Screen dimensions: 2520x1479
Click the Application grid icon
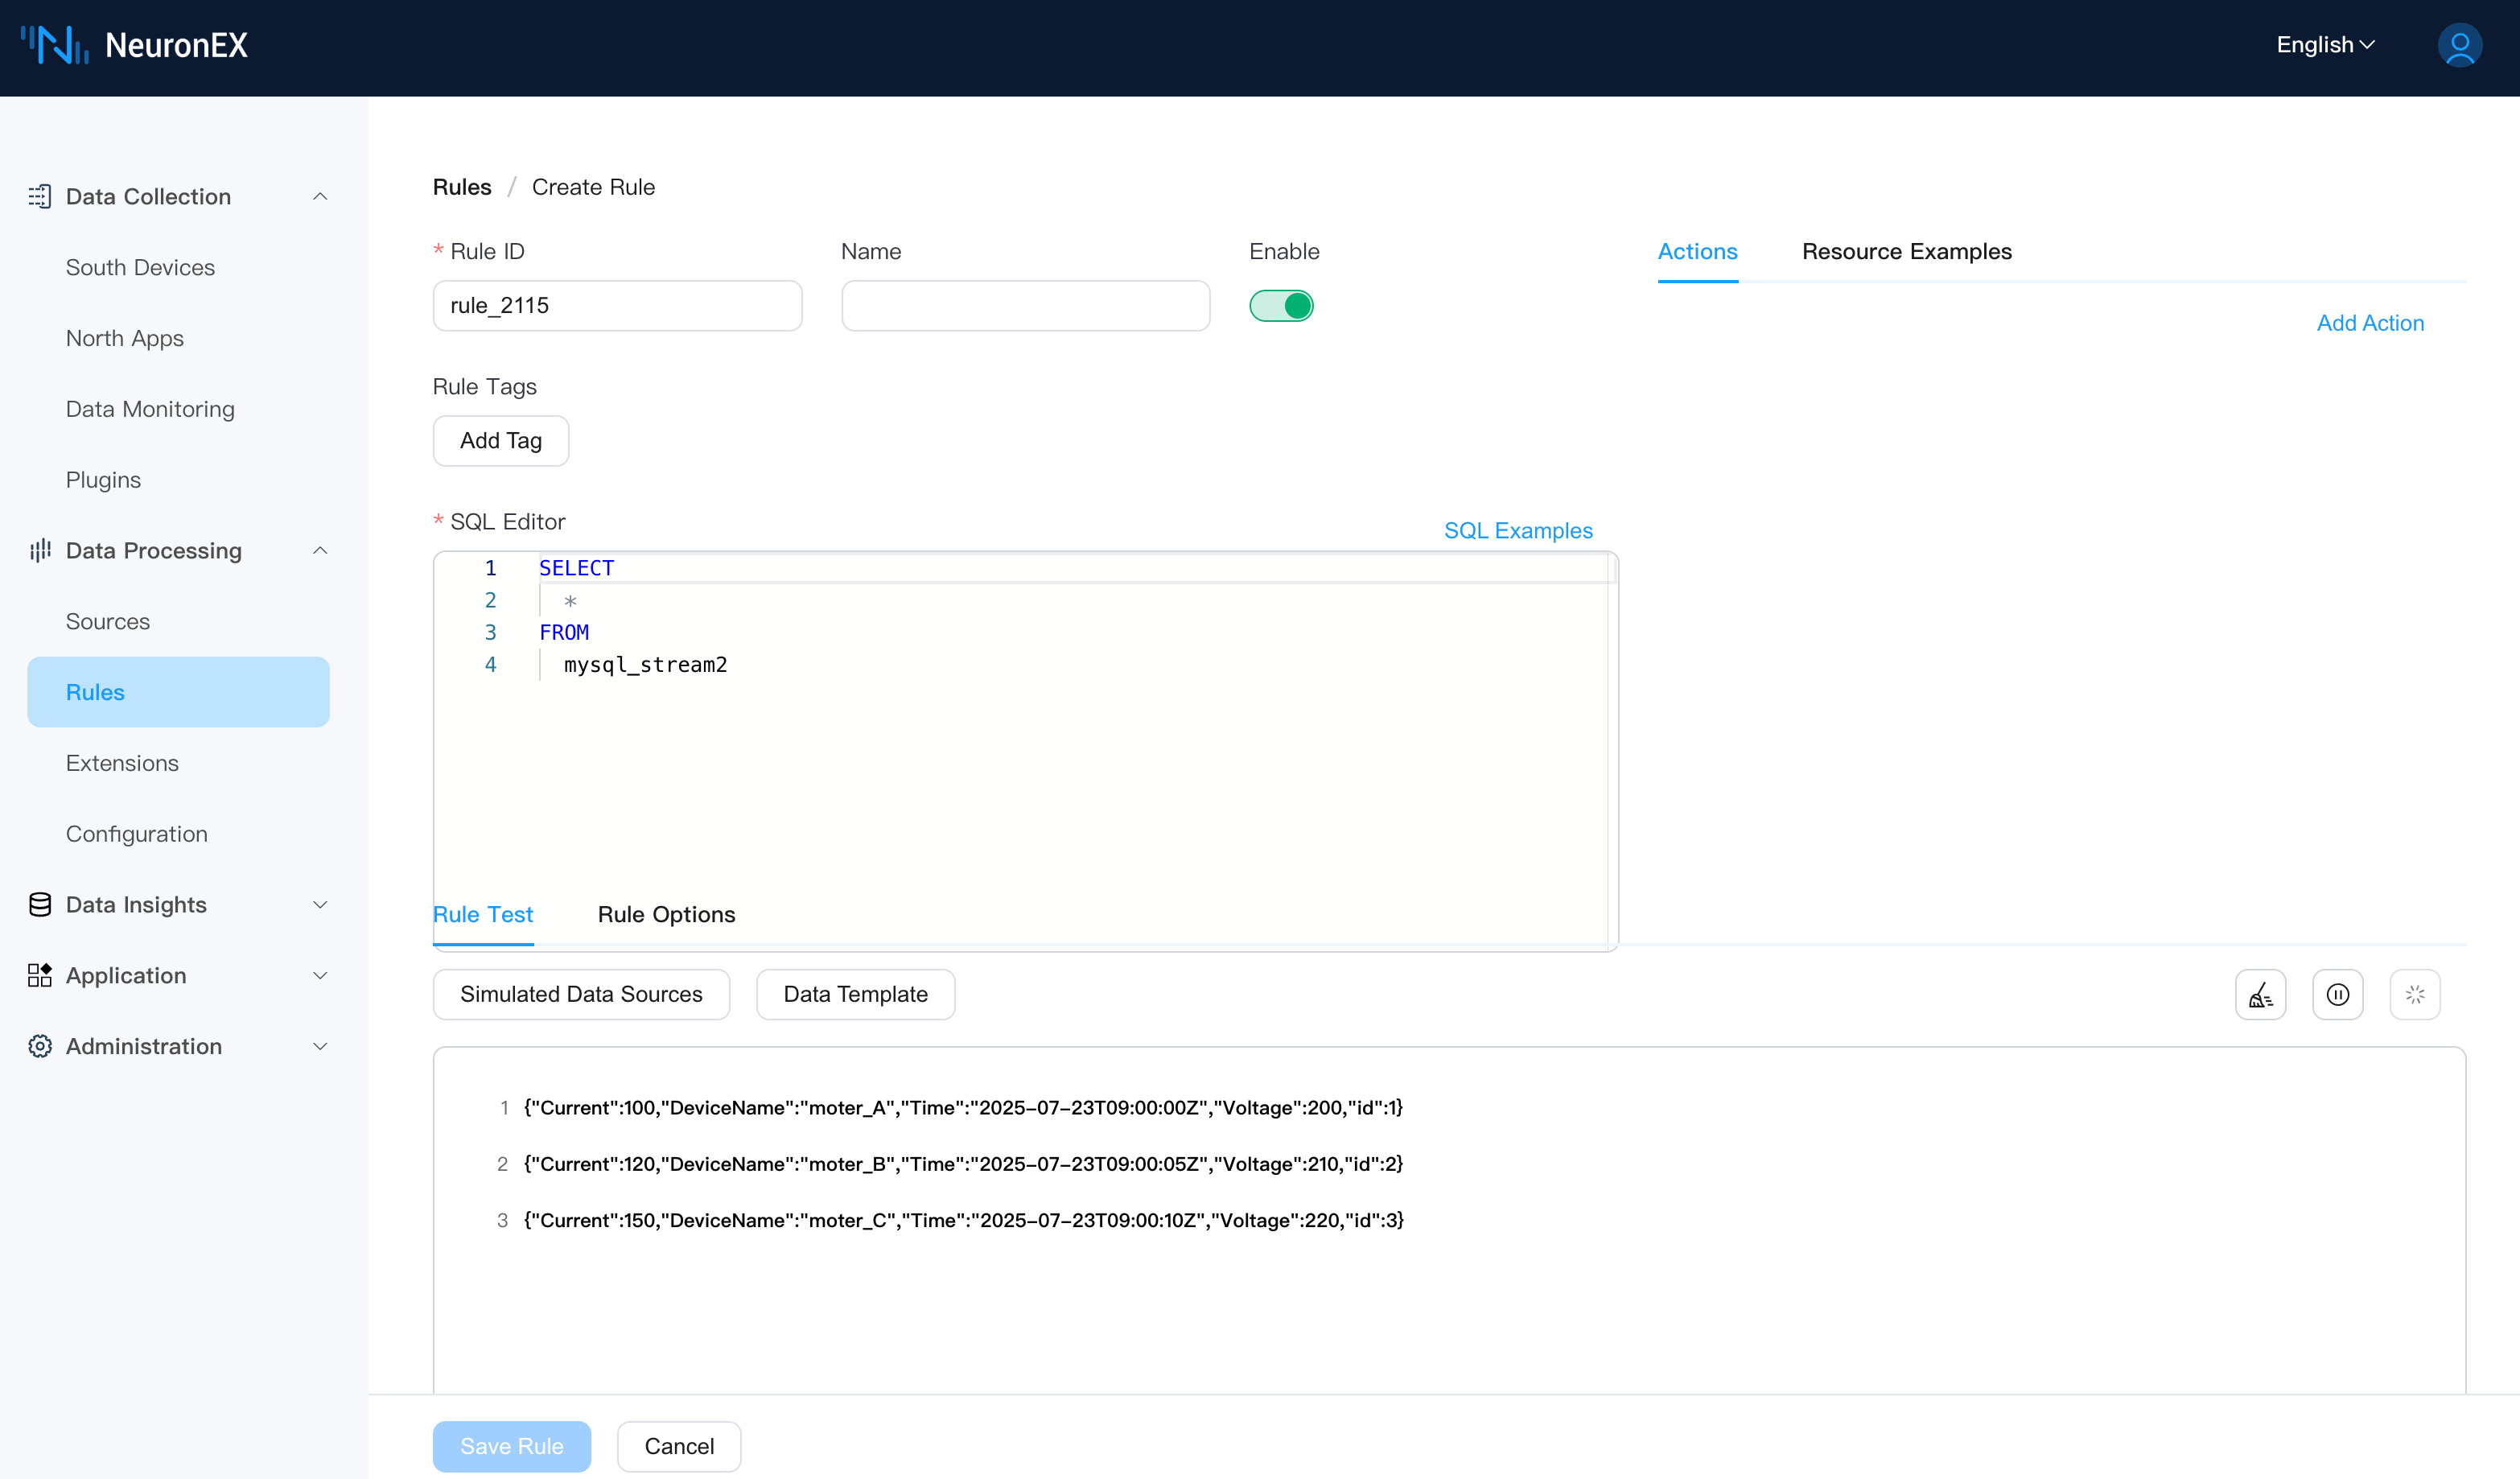click(x=40, y=975)
